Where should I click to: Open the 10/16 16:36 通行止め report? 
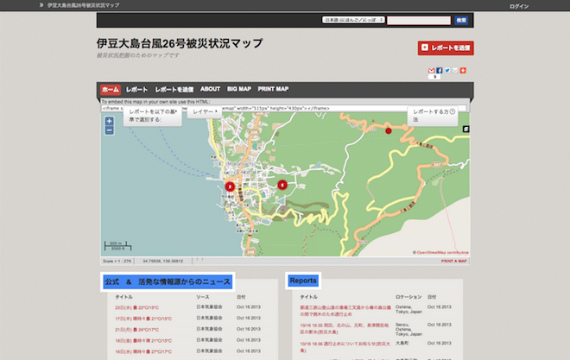(345, 347)
